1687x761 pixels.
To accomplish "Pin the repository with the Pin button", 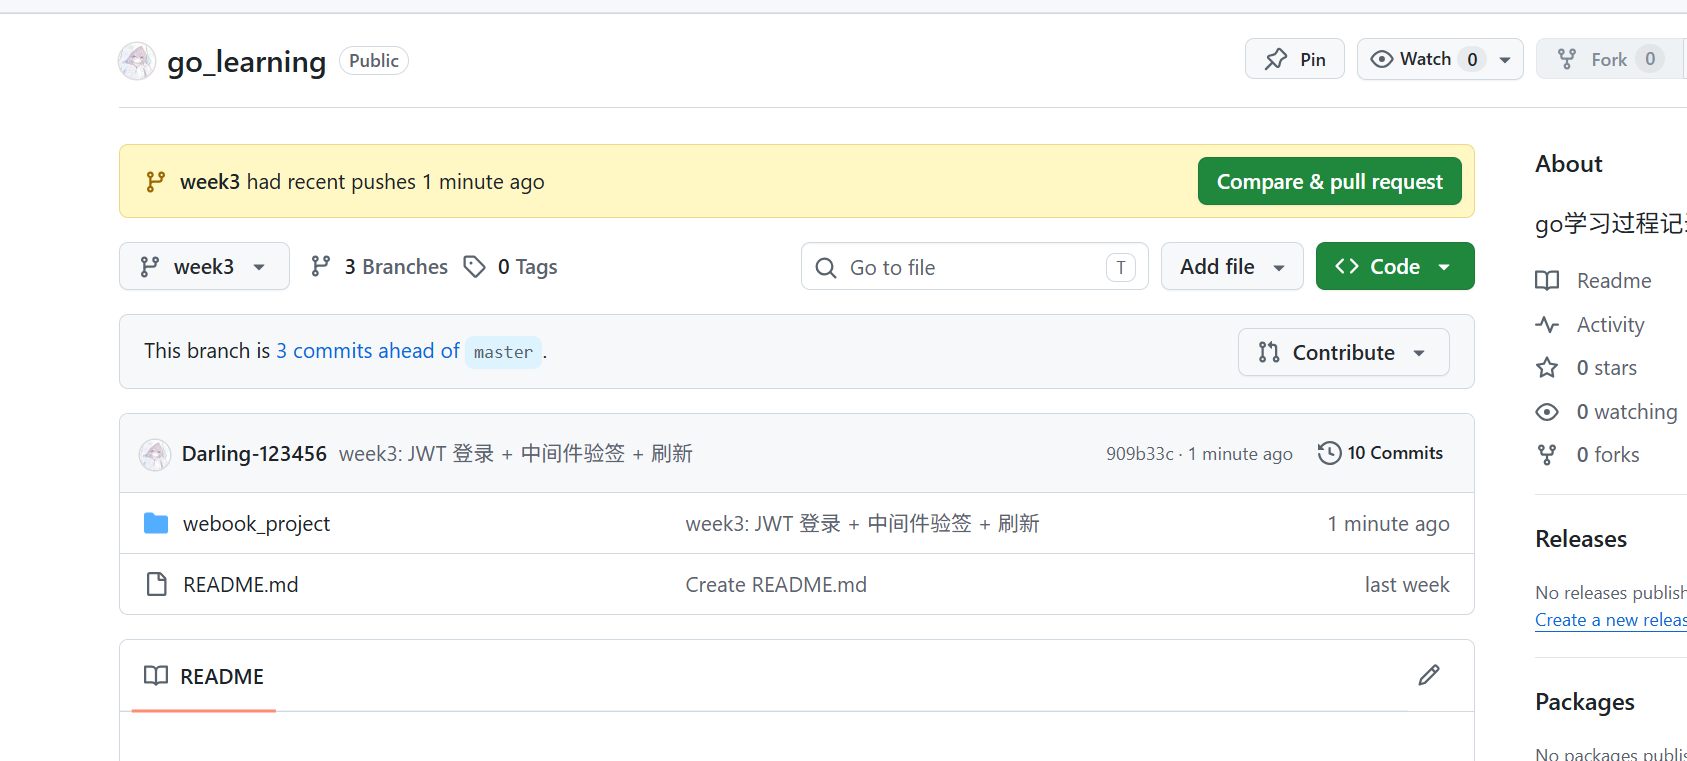I will tap(1295, 59).
